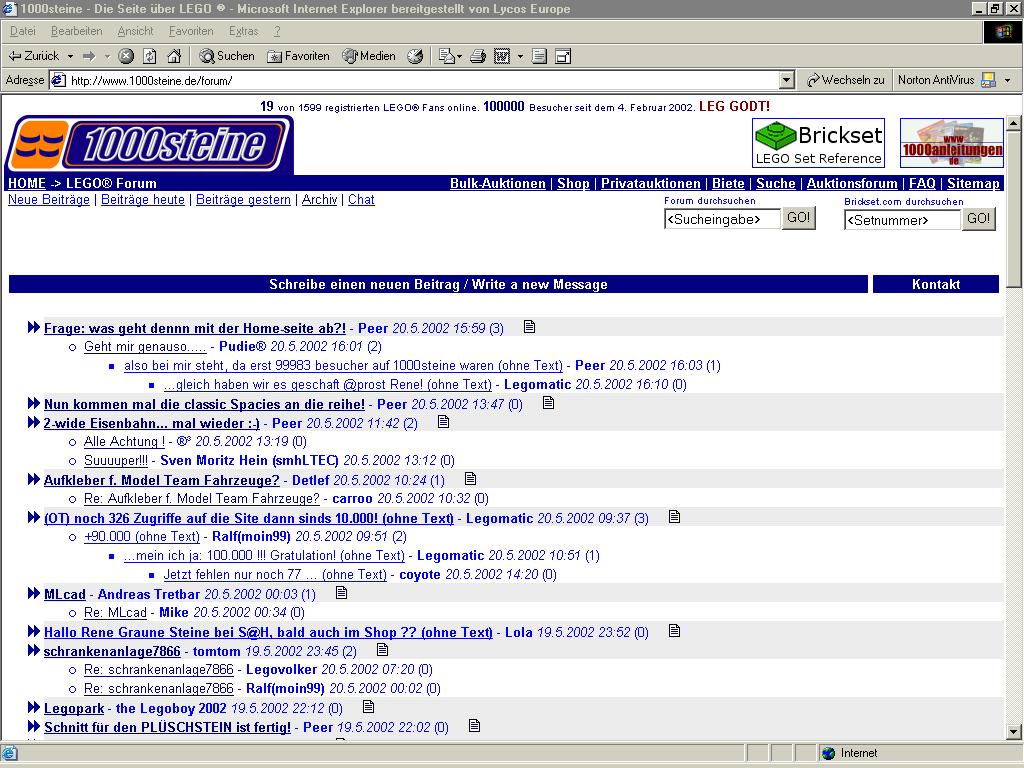The width and height of the screenshot is (1024, 768).
Task: Open the Bearbeiten menu
Action: [76, 31]
